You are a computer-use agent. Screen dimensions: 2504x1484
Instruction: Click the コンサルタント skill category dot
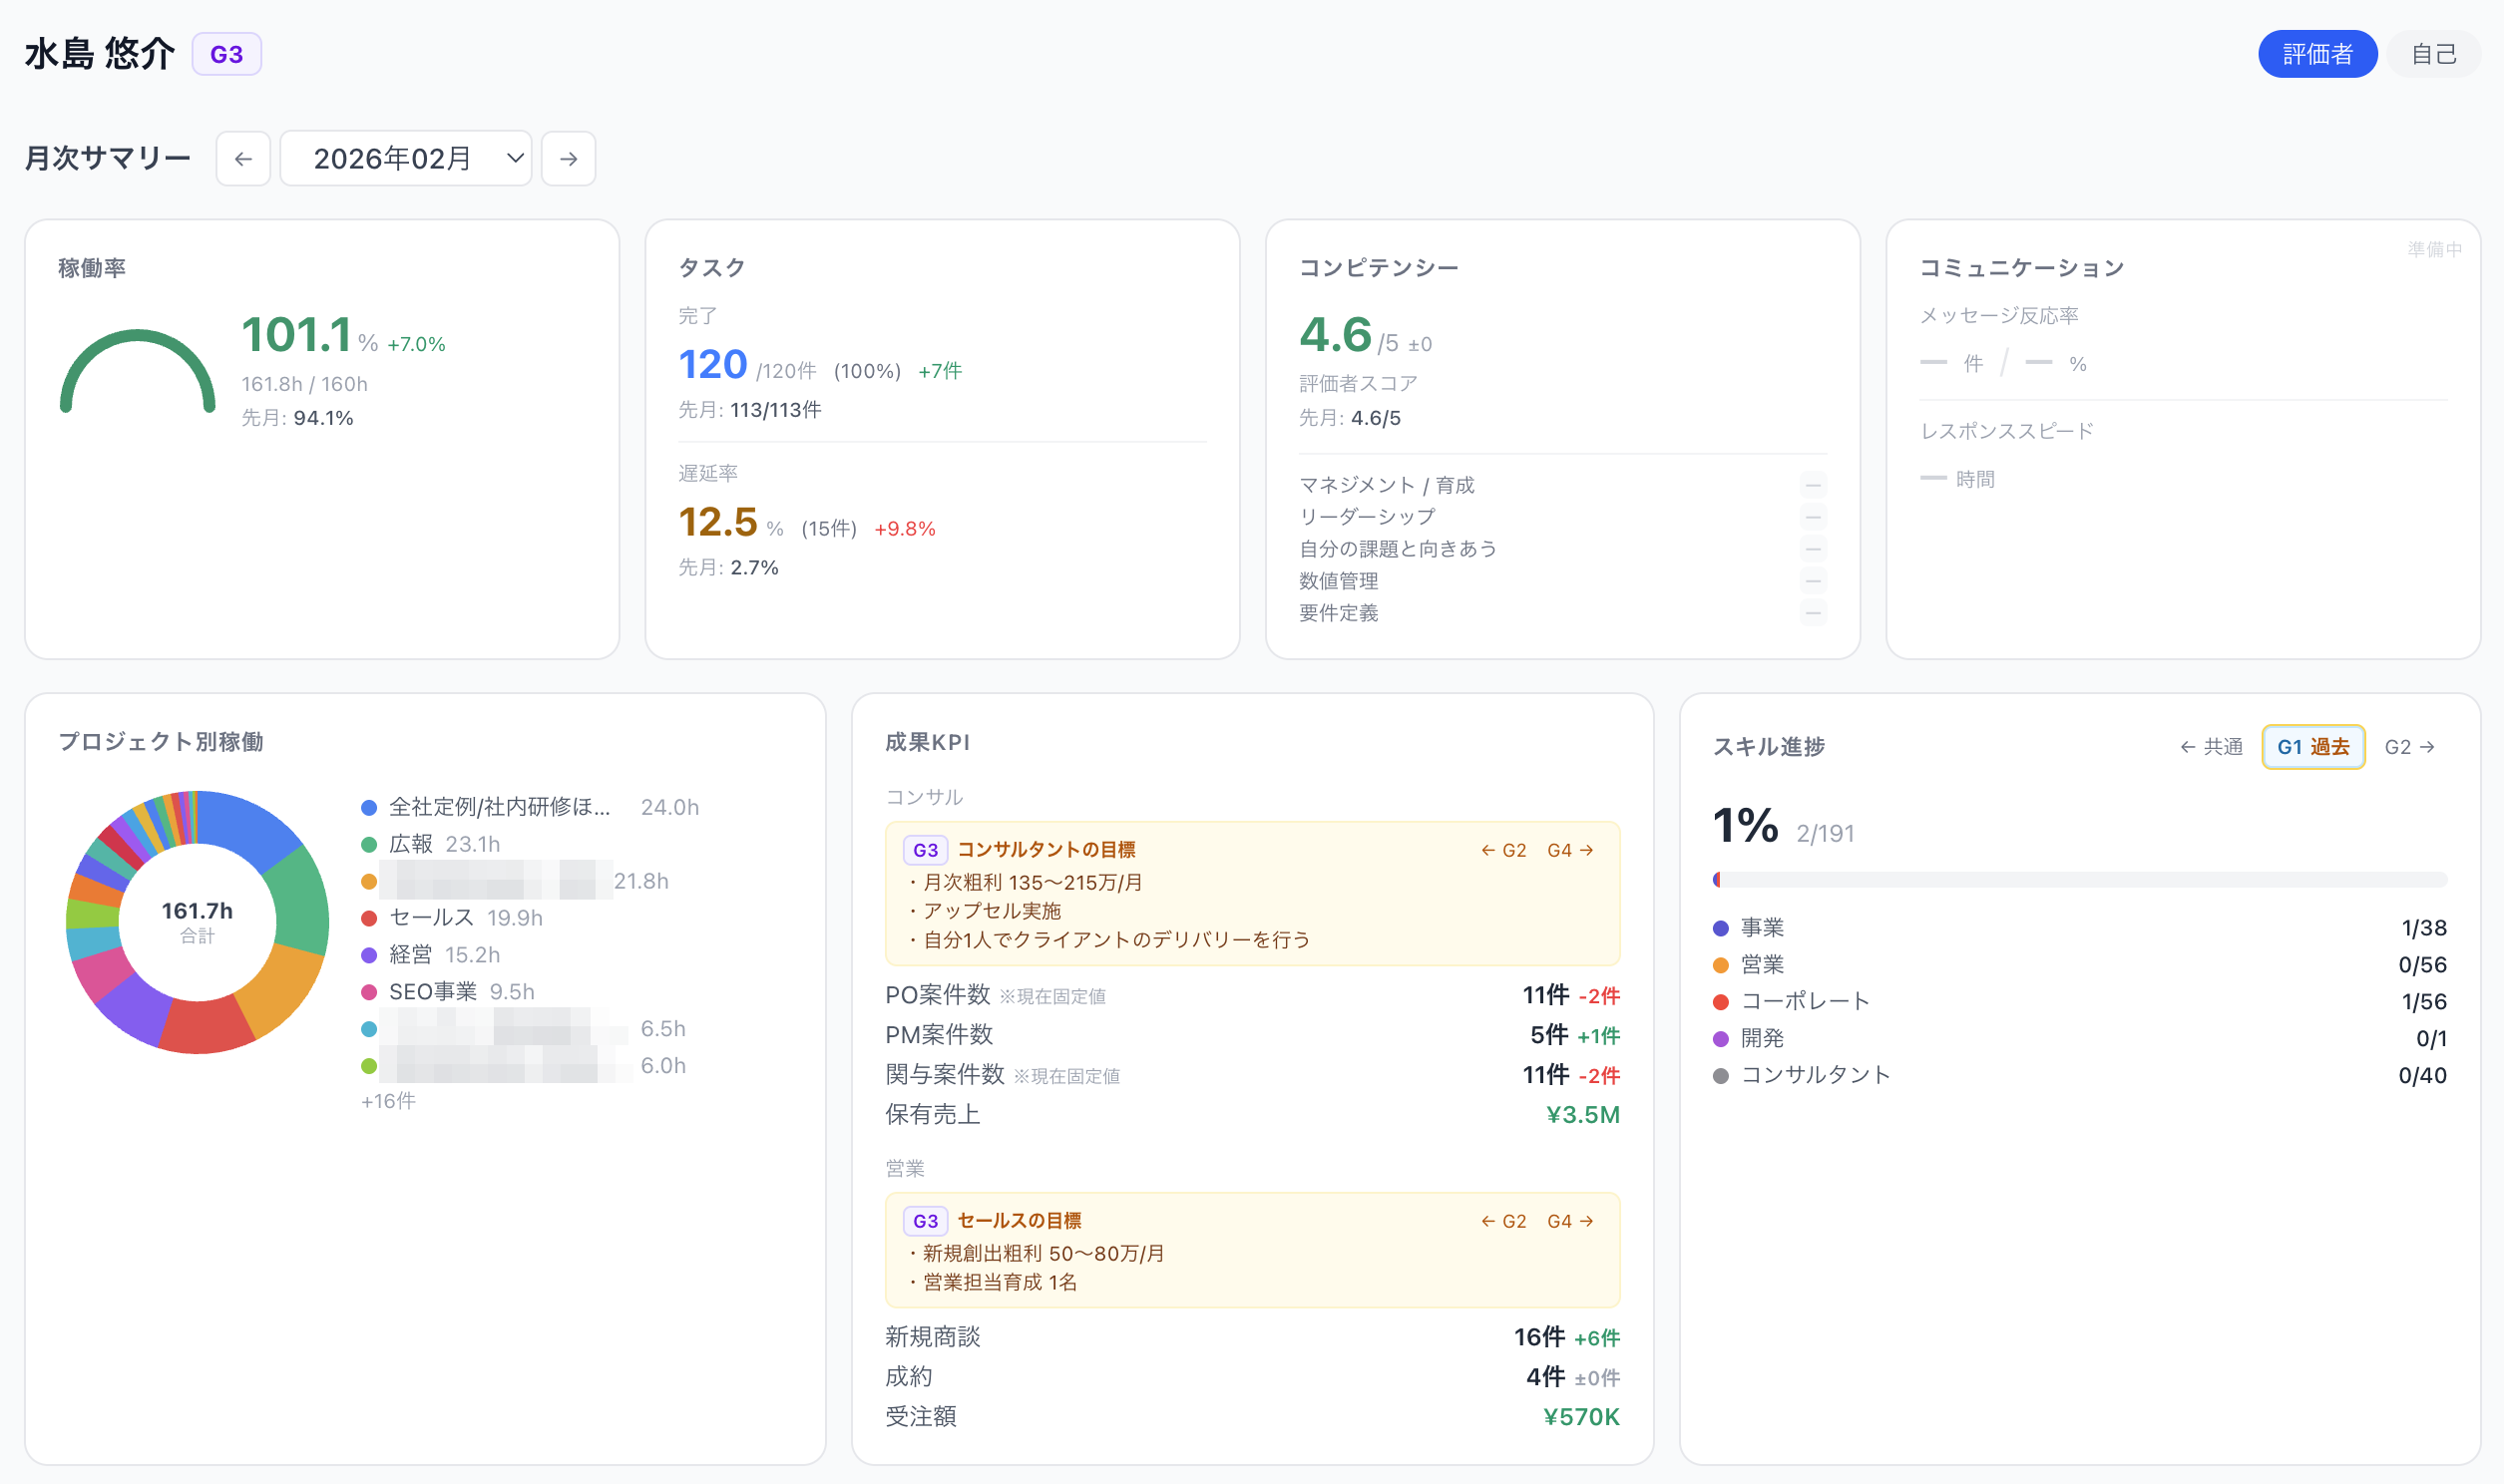(1721, 1076)
